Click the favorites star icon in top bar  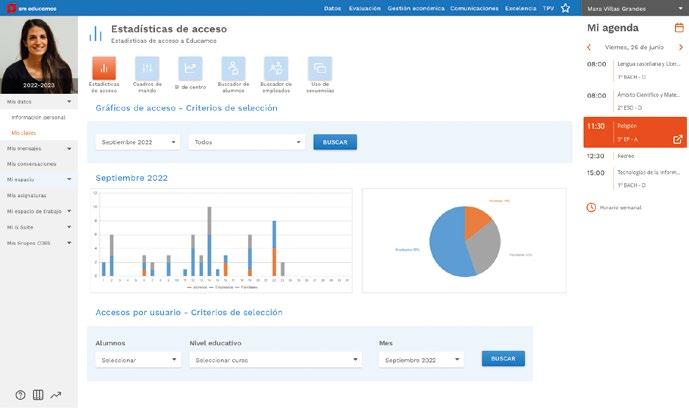tap(566, 8)
